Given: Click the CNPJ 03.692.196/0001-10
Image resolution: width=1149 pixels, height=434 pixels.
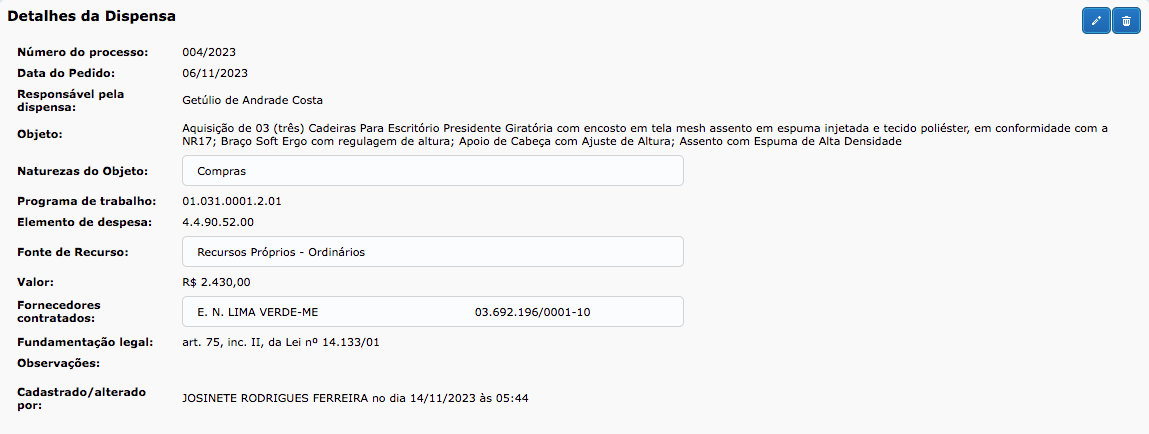Looking at the screenshot, I should click(532, 312).
